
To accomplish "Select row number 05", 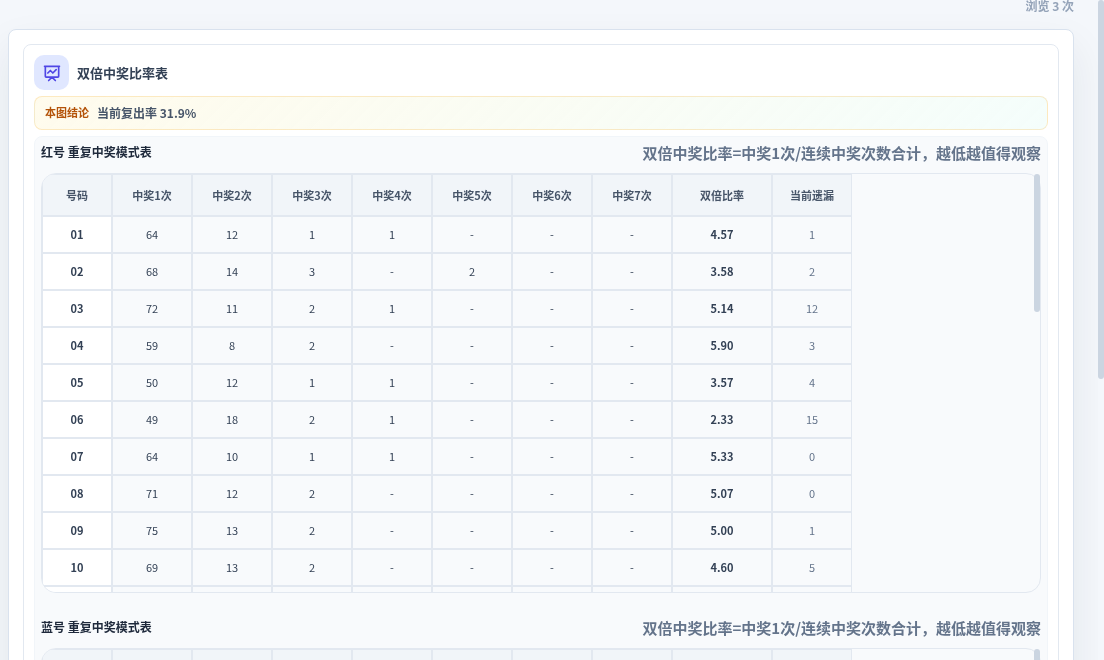I will click(x=77, y=382).
